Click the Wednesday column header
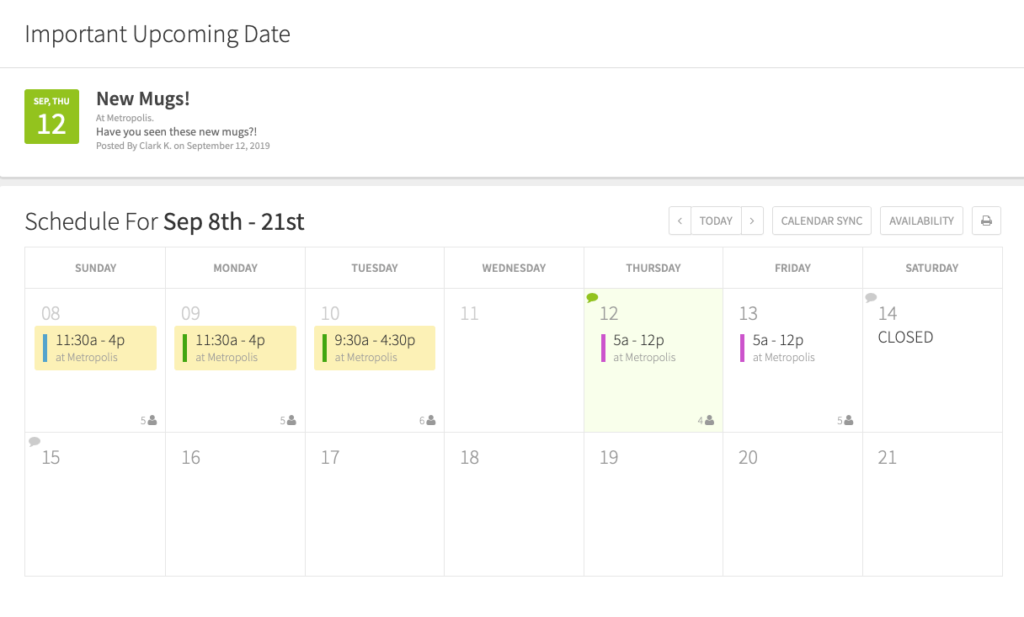Screen dimensions: 1024x617 [513, 267]
